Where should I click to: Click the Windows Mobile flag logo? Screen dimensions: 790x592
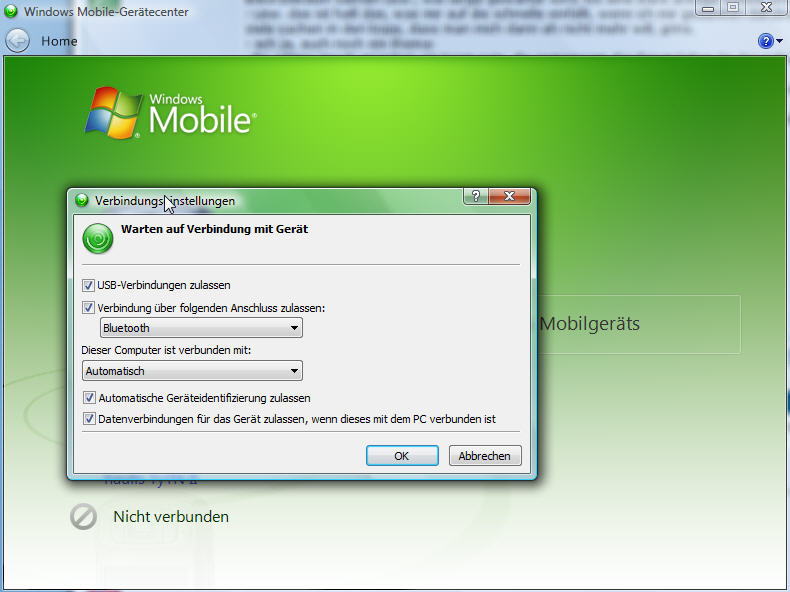coord(114,113)
